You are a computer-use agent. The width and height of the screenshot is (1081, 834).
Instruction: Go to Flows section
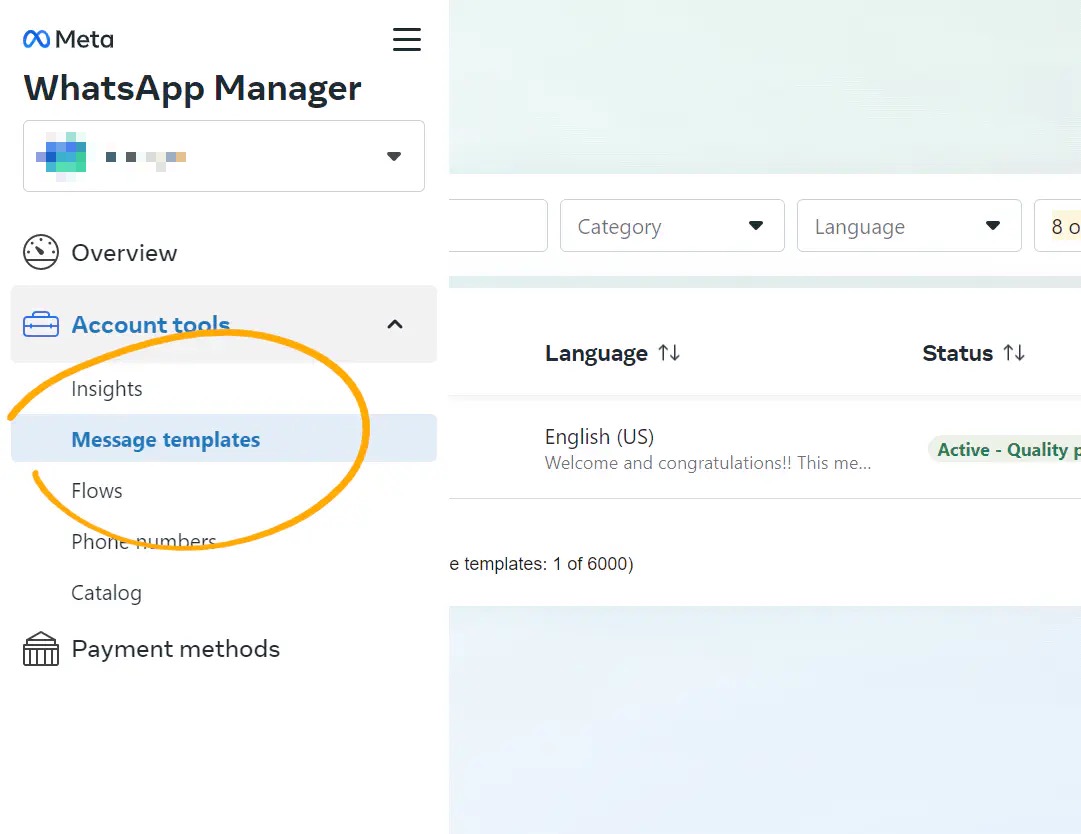tap(97, 491)
